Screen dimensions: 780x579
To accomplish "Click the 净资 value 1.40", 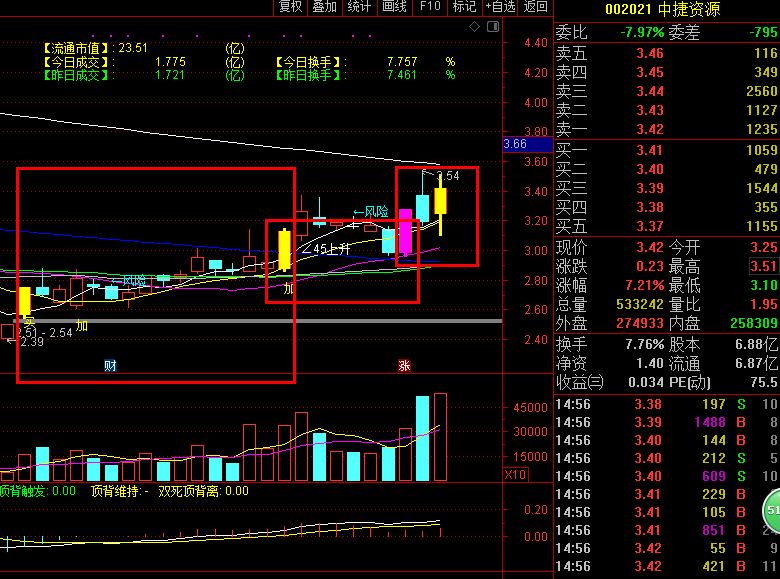I will click(650, 364).
